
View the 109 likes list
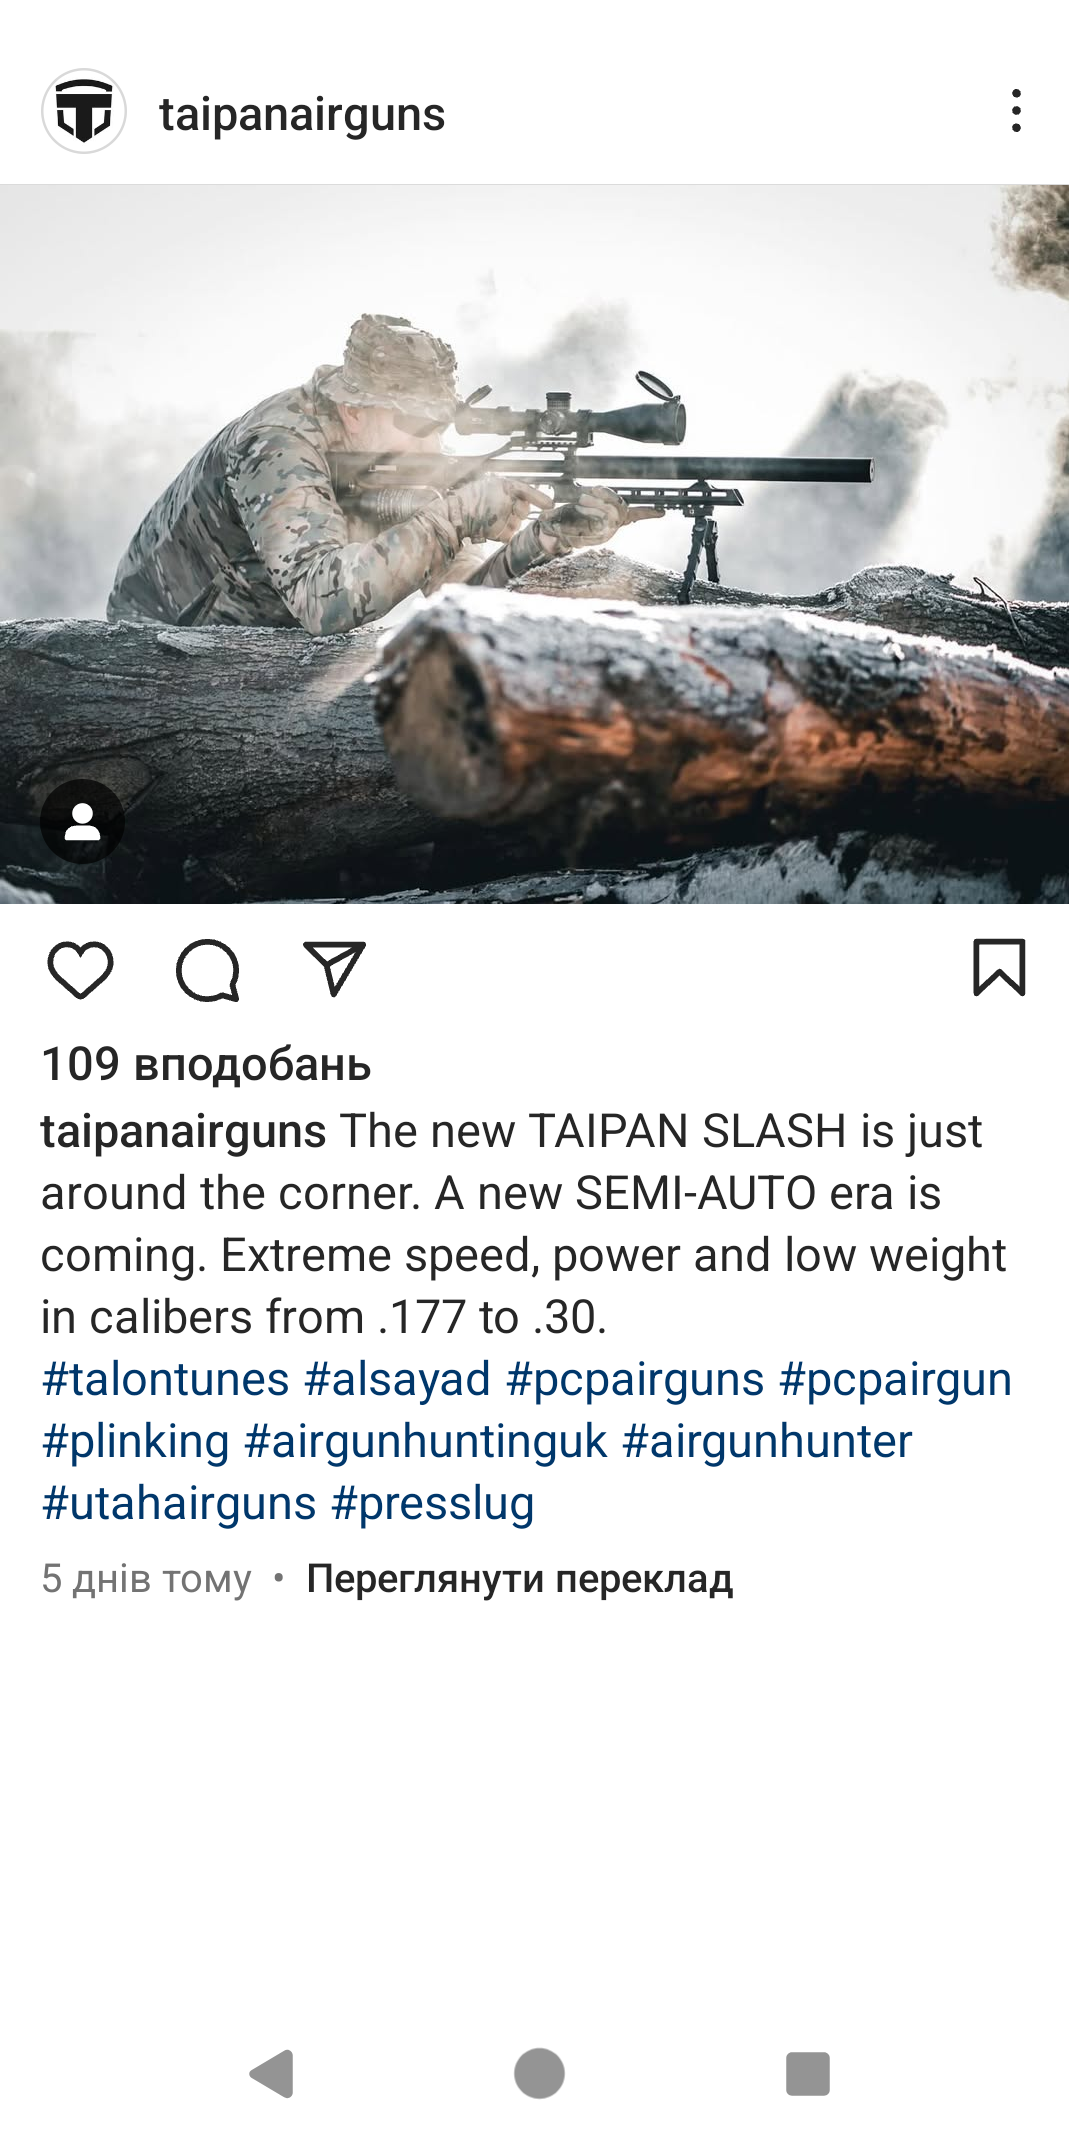pyautogui.click(x=206, y=1064)
